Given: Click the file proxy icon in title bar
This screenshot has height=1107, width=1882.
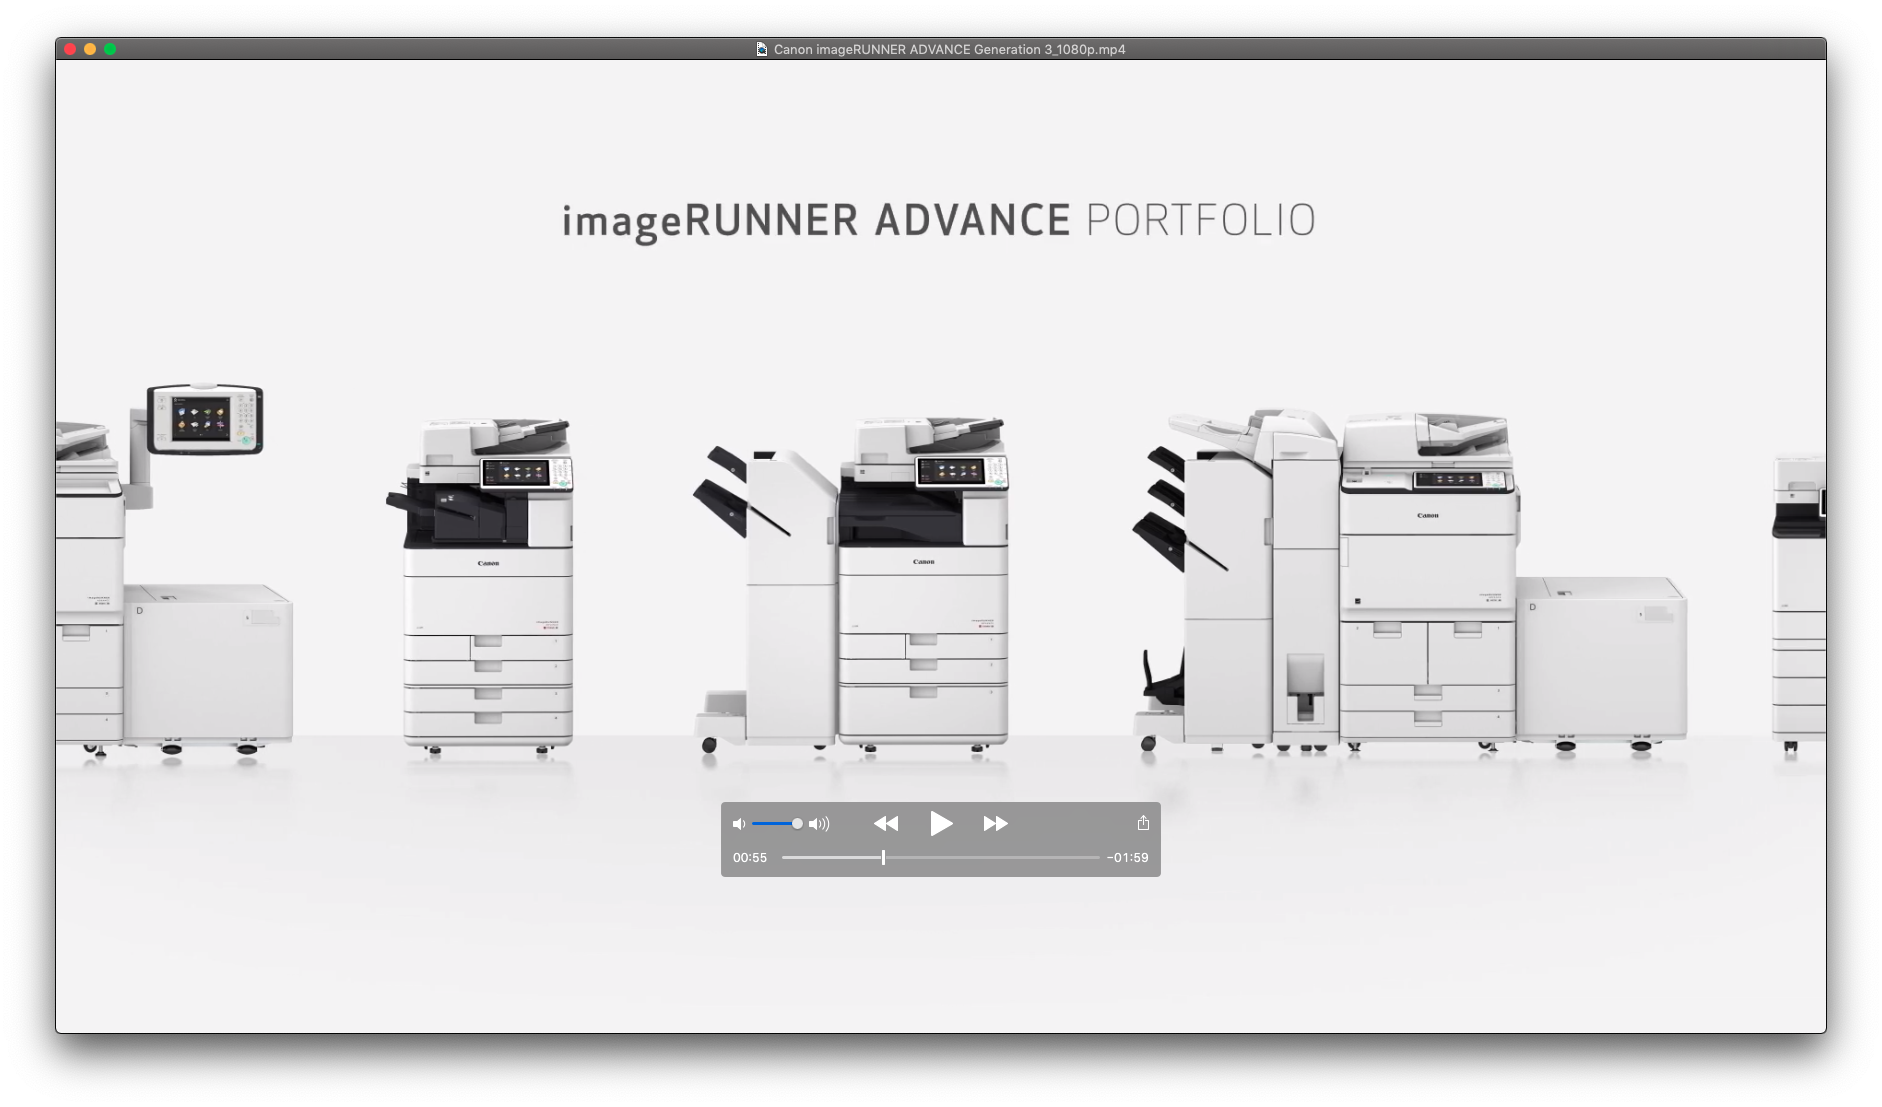Looking at the screenshot, I should [762, 49].
